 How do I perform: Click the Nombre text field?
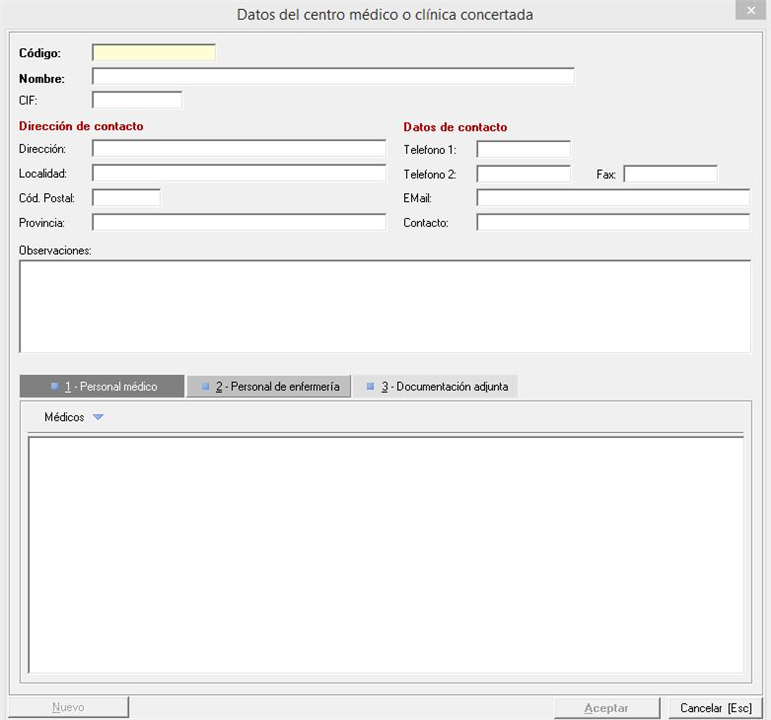pyautogui.click(x=333, y=77)
